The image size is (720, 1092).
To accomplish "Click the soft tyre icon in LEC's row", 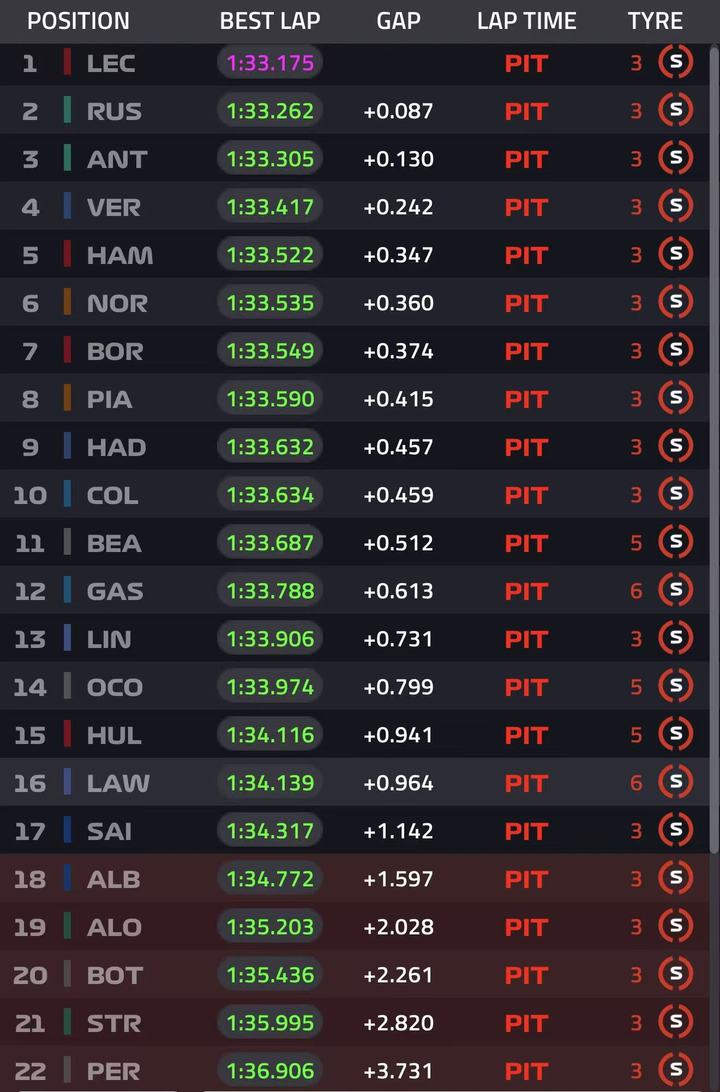I will [675, 63].
